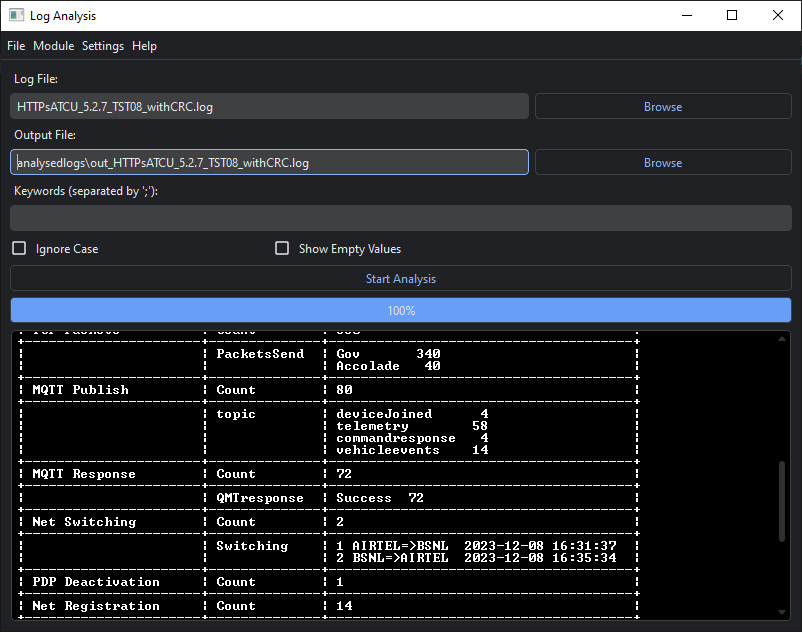The image size is (802, 632).
Task: Maximize the Log Analysis window
Action: click(732, 15)
